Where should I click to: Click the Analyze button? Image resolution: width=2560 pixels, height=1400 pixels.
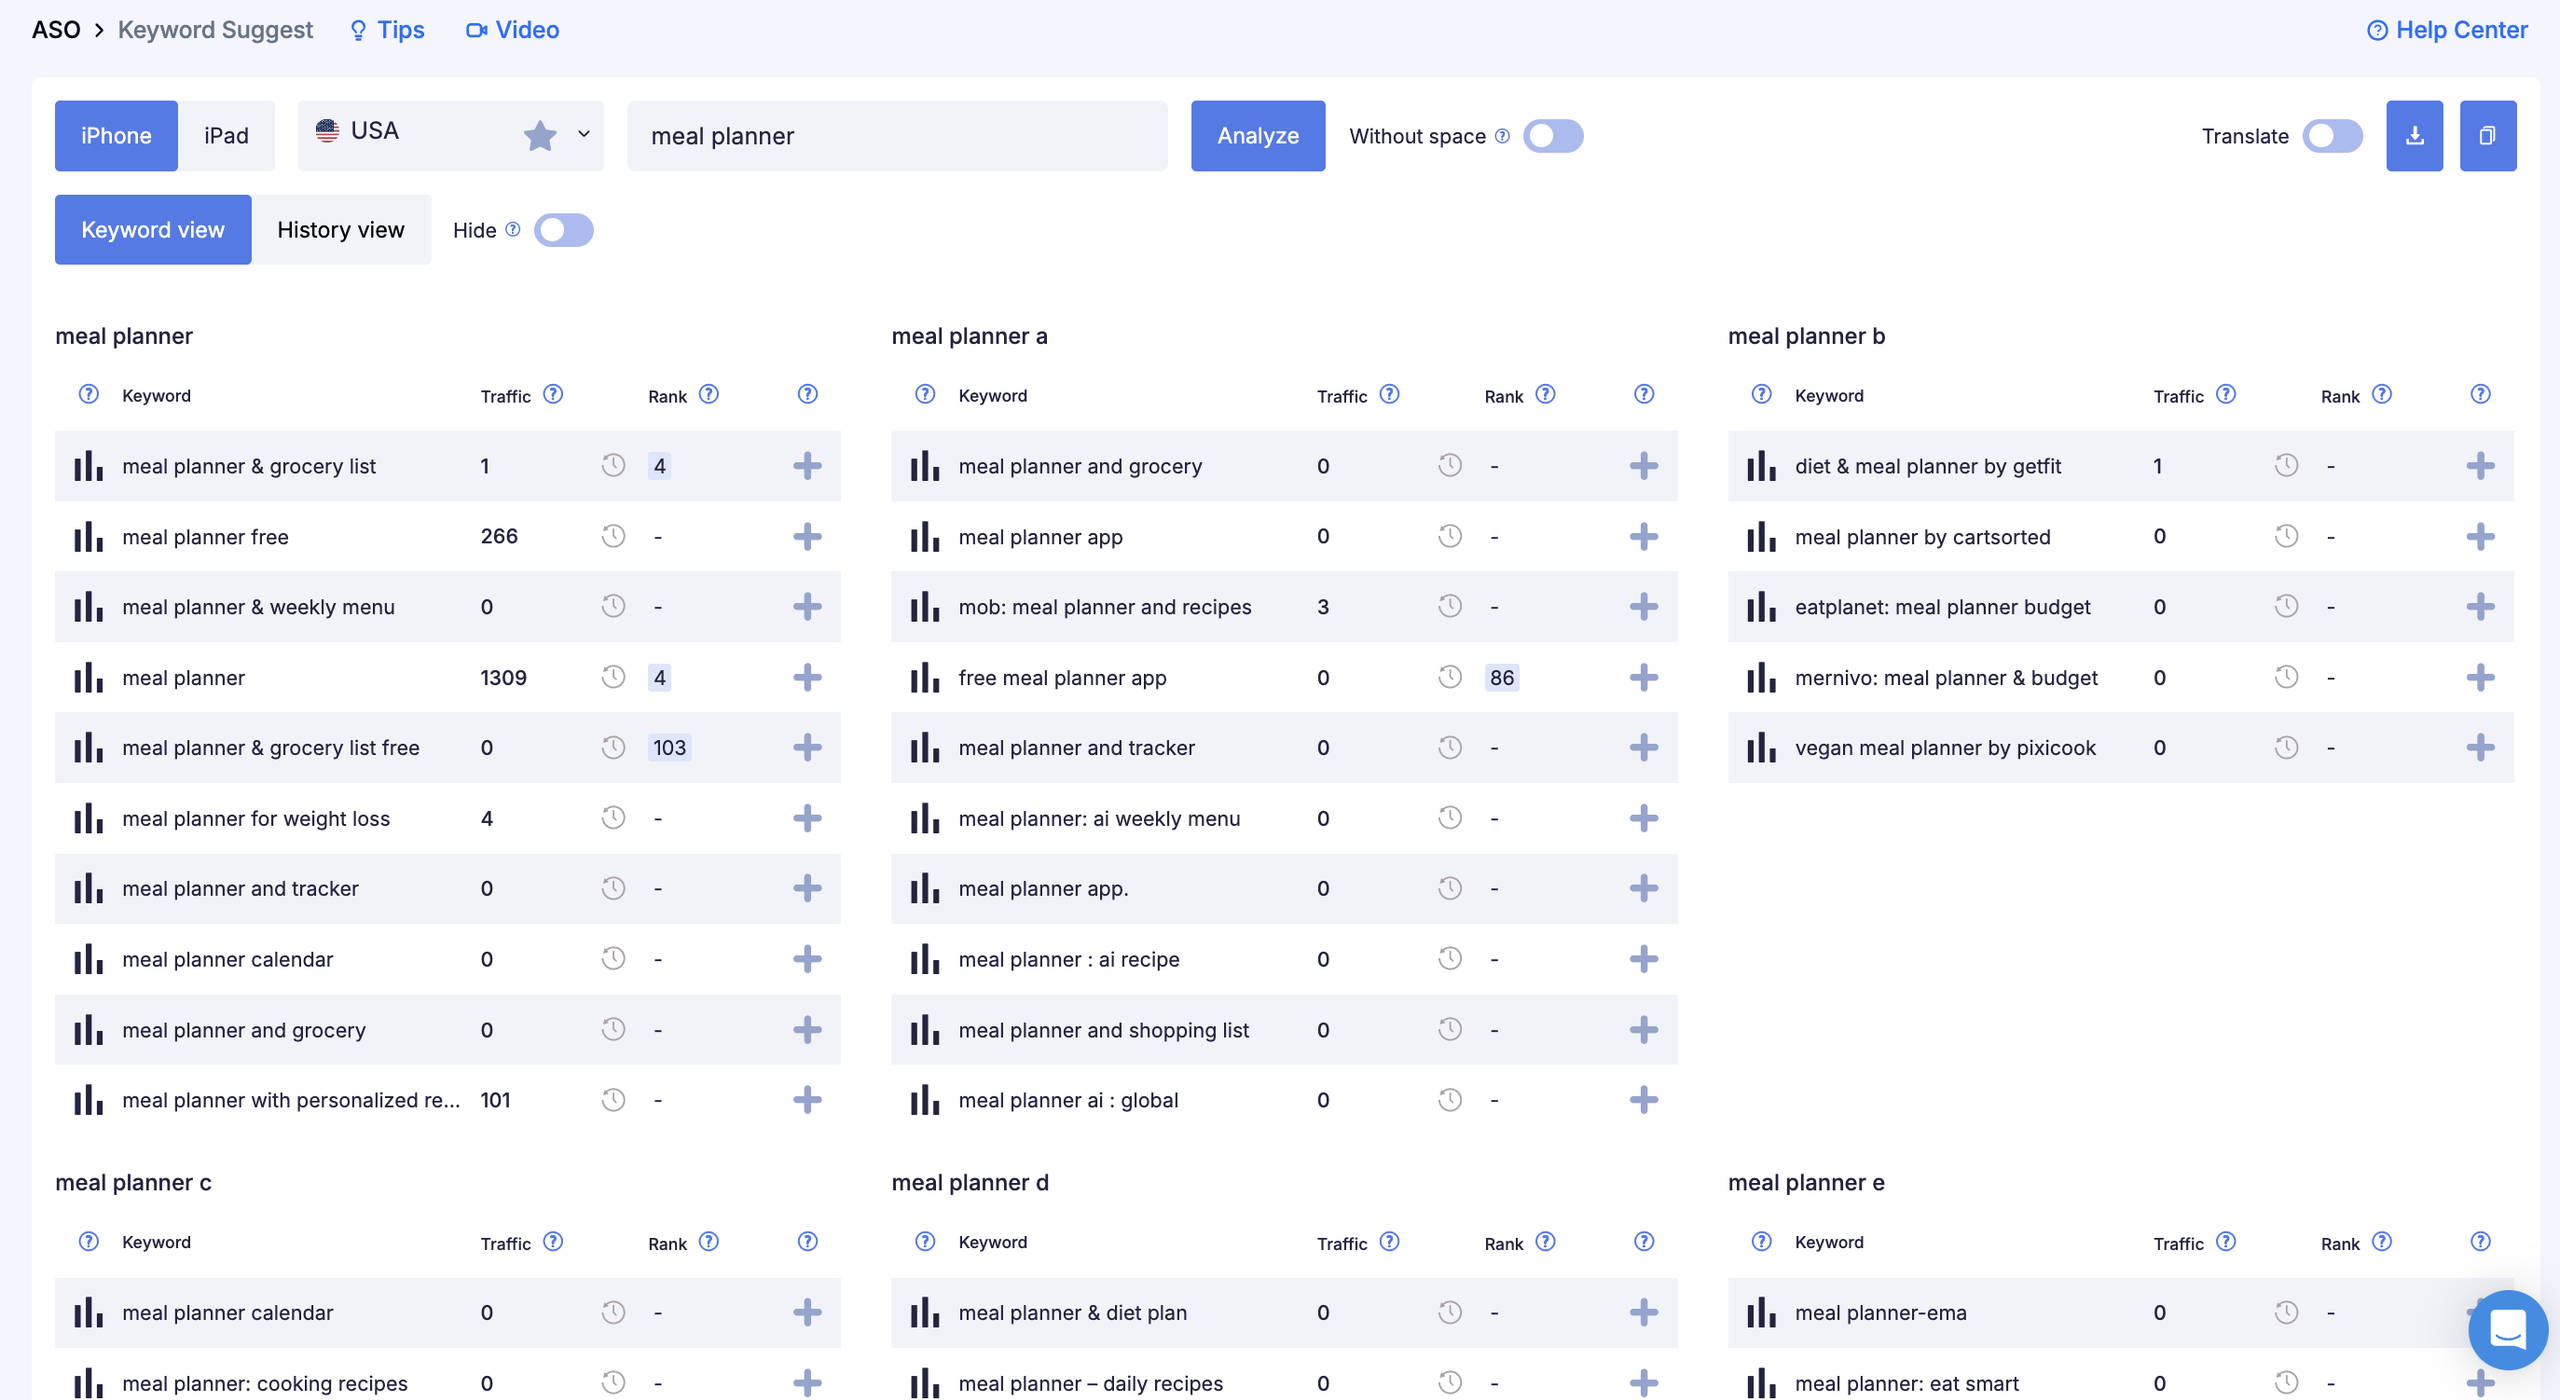pyautogui.click(x=1258, y=135)
